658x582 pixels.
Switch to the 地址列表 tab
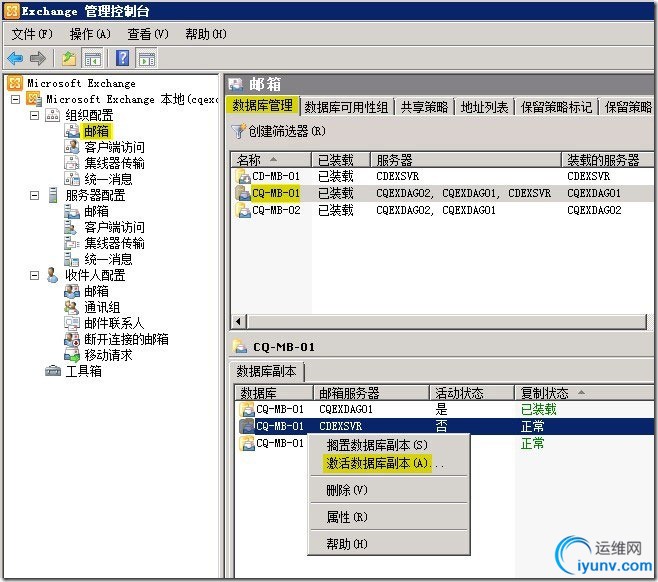(484, 107)
